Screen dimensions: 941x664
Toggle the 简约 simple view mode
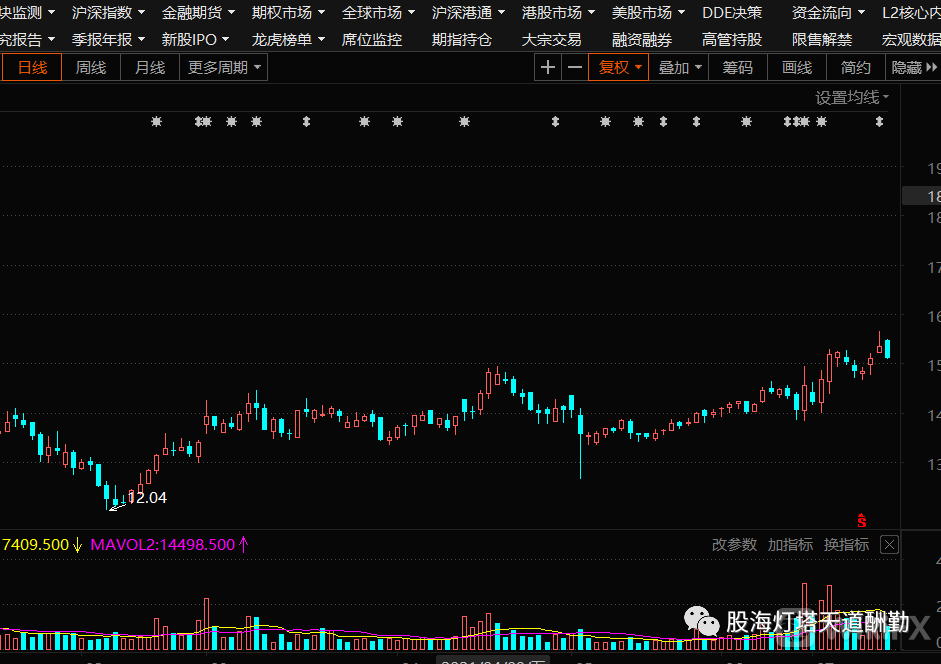(x=856, y=67)
